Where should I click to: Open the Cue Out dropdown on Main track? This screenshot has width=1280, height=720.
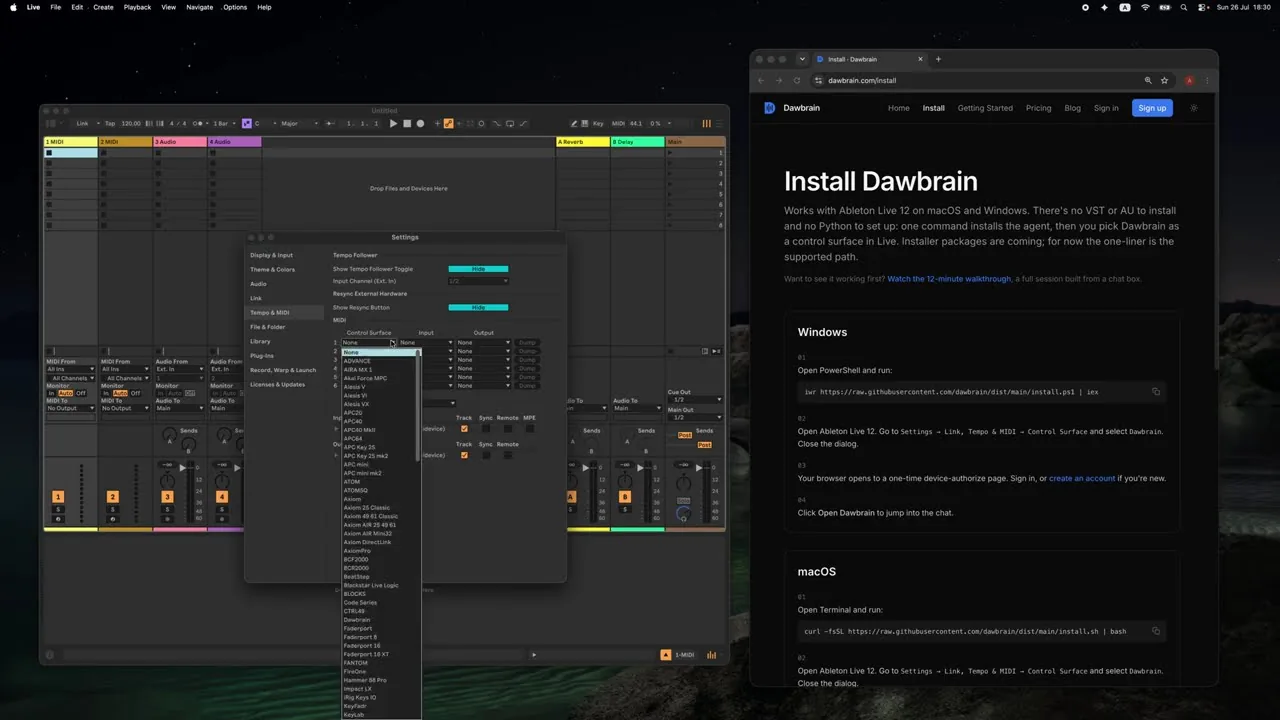(x=695, y=400)
